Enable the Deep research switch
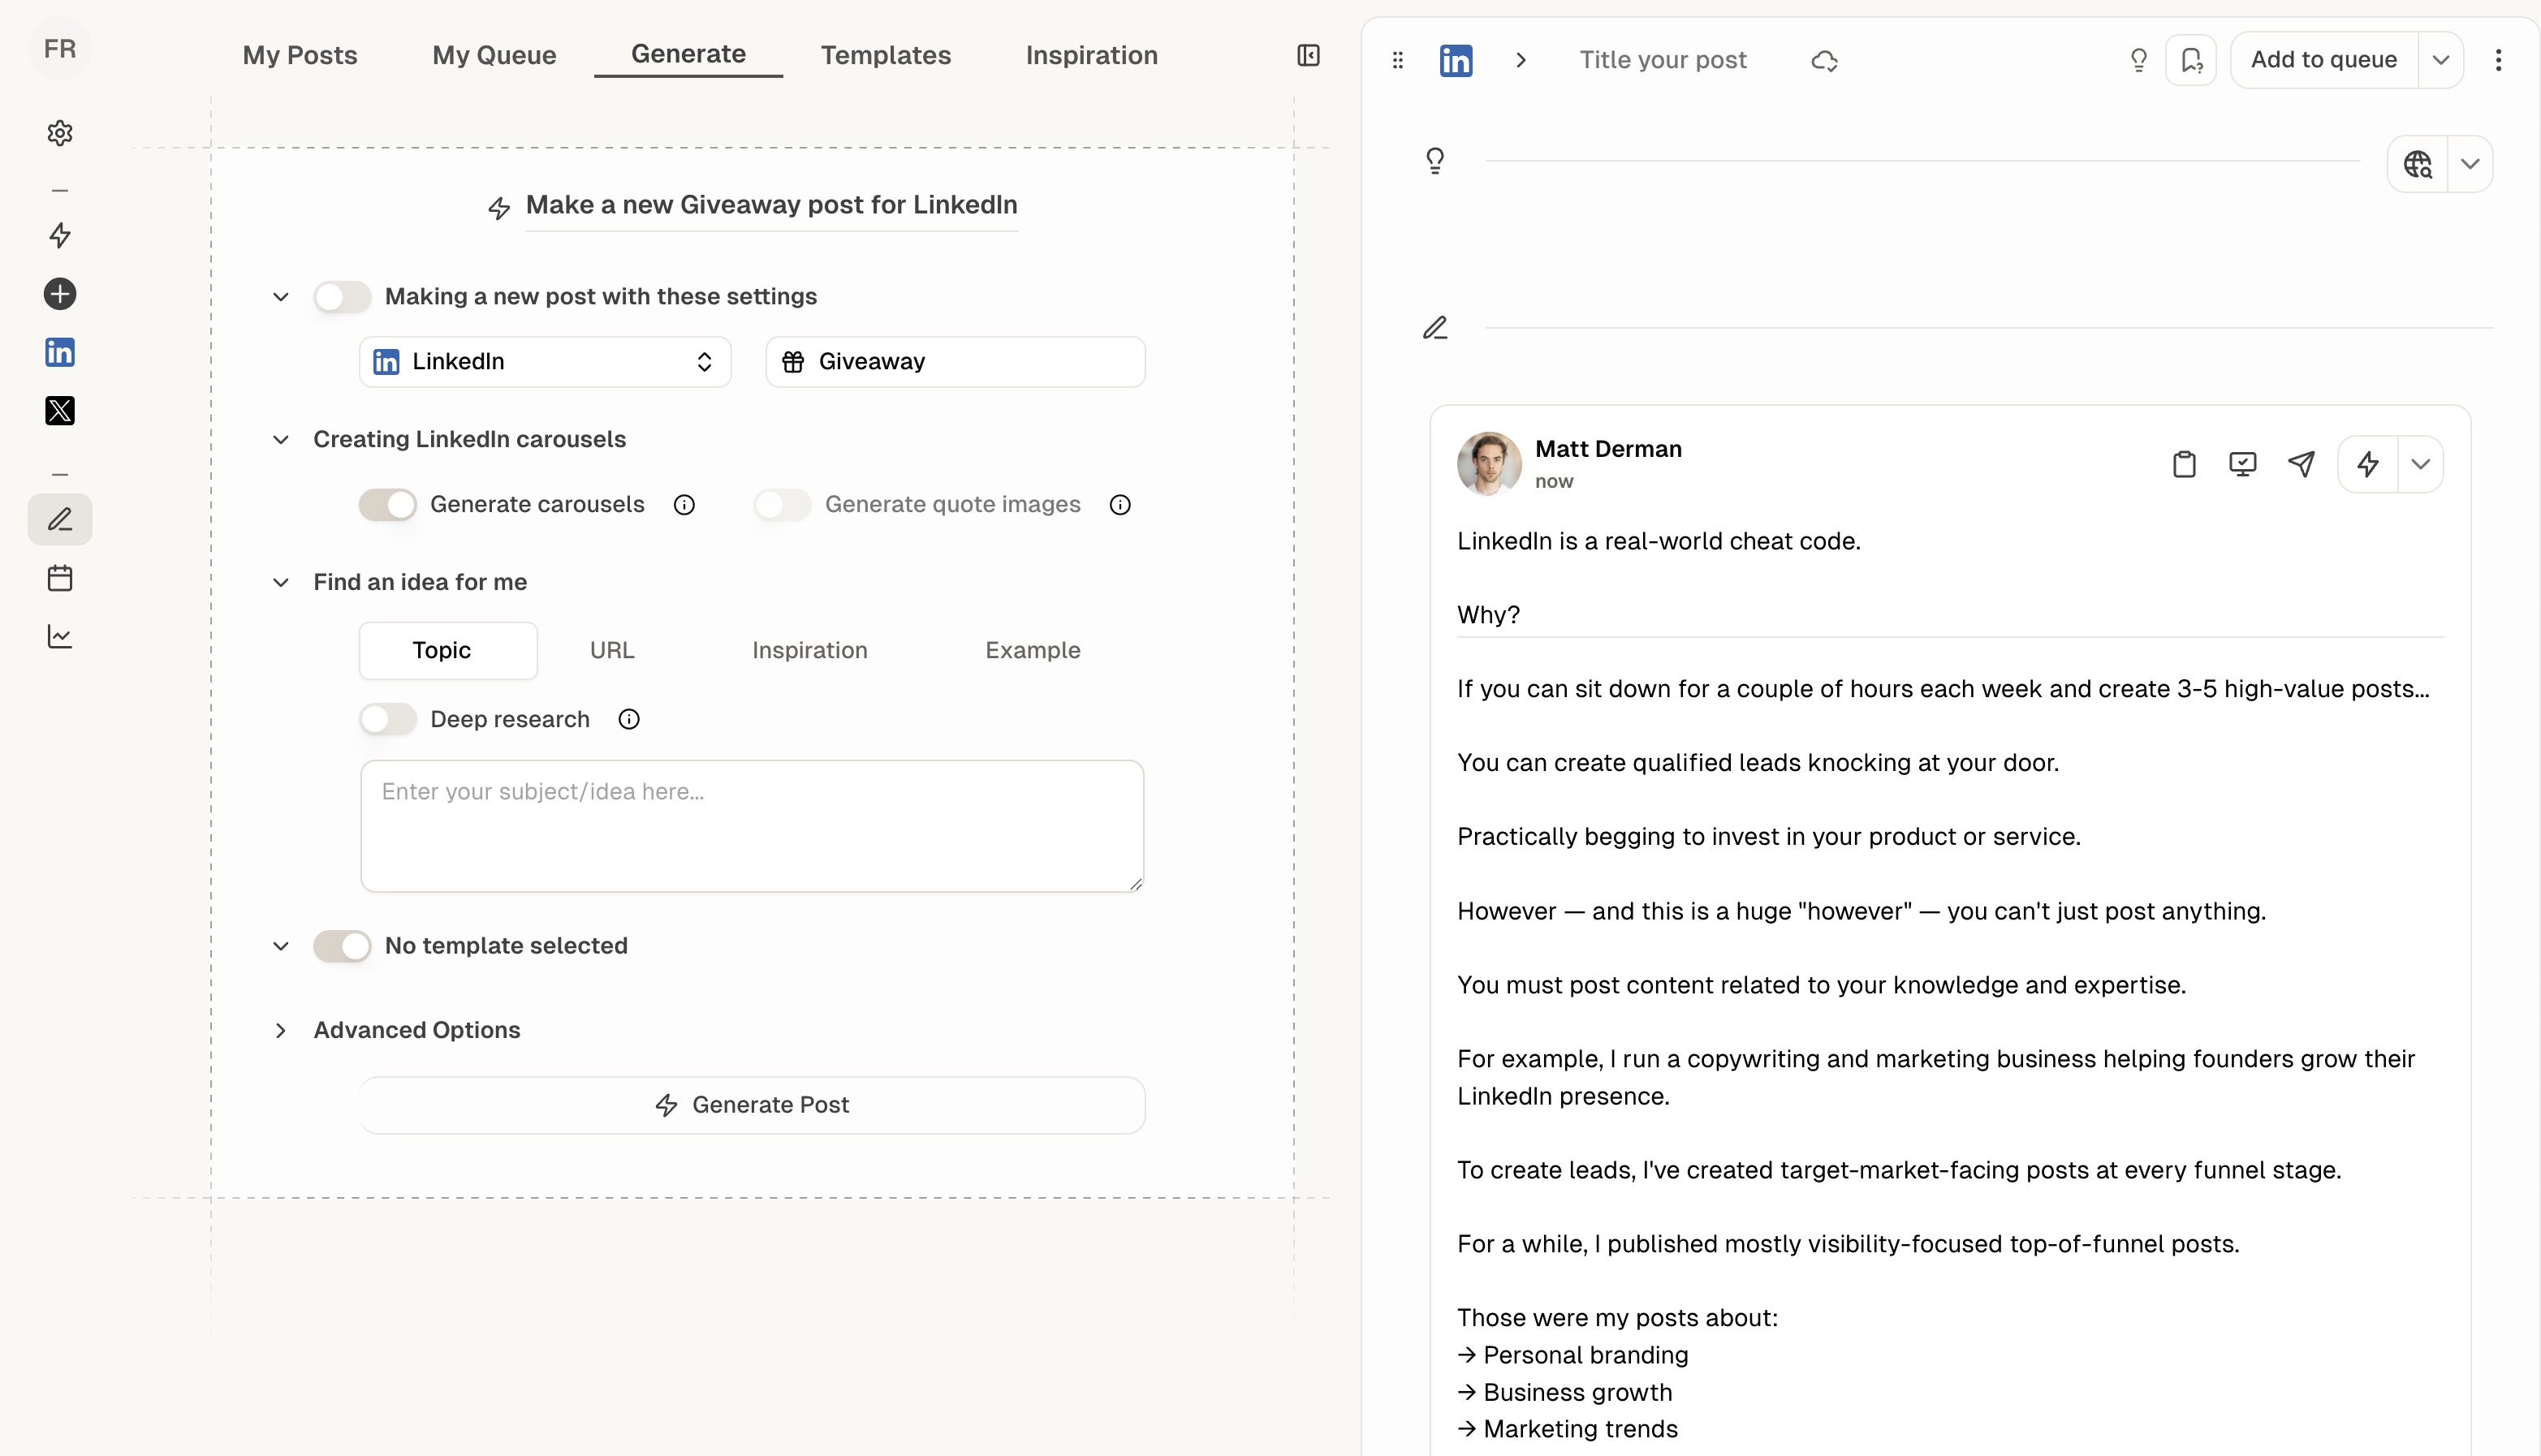The width and height of the screenshot is (2541, 1456). [x=387, y=719]
